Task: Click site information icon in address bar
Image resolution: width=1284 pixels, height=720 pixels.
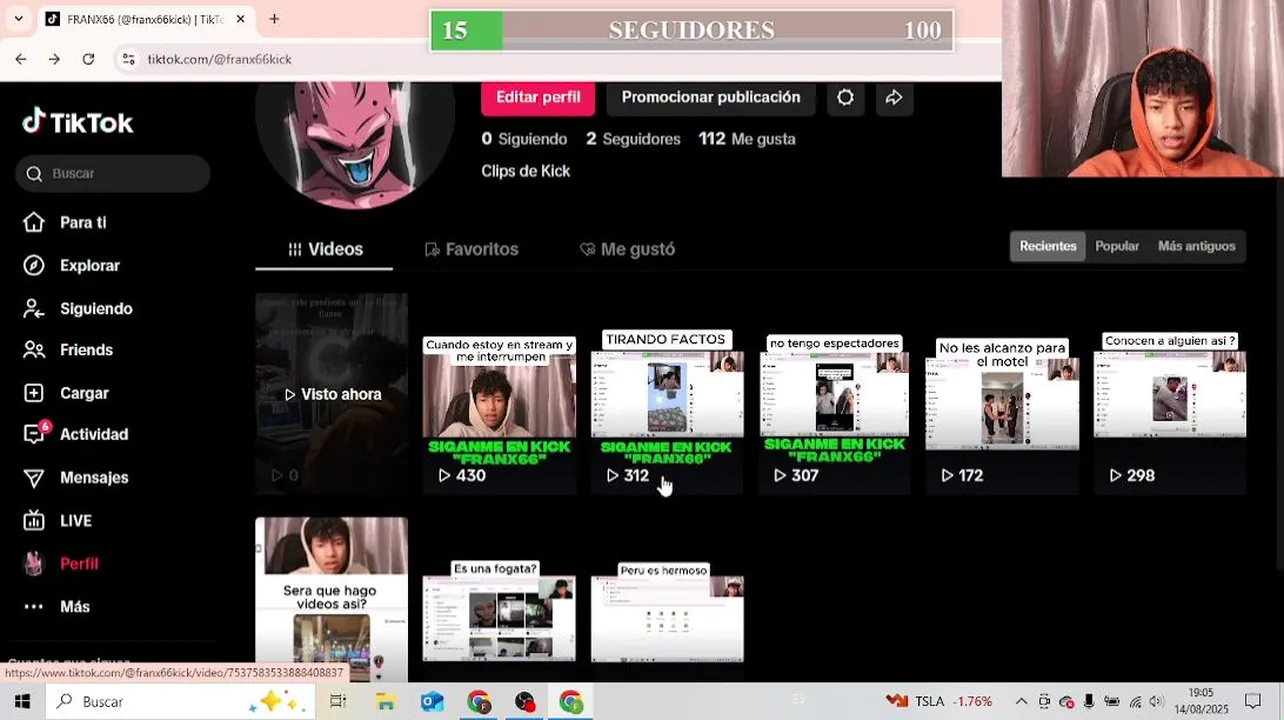Action: pyautogui.click(x=128, y=59)
